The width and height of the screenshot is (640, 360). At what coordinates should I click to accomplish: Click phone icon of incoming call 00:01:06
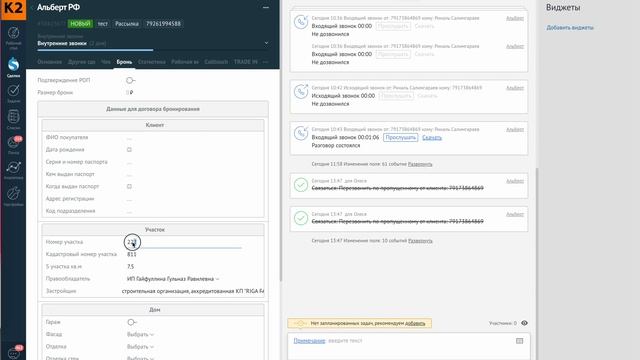coord(301,133)
